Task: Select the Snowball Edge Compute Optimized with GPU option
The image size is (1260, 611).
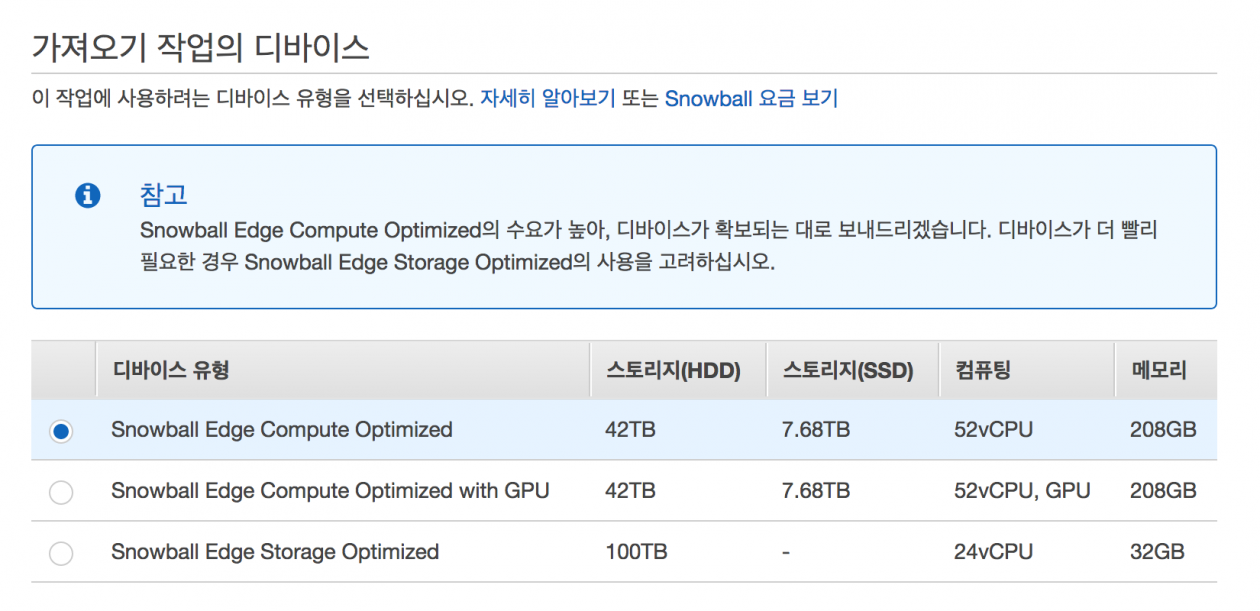Action: [x=61, y=491]
